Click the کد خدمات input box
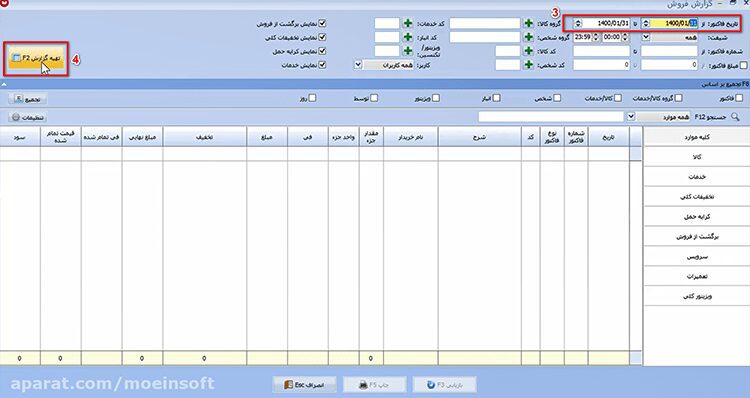The width and height of the screenshot is (750, 398). 387,23
